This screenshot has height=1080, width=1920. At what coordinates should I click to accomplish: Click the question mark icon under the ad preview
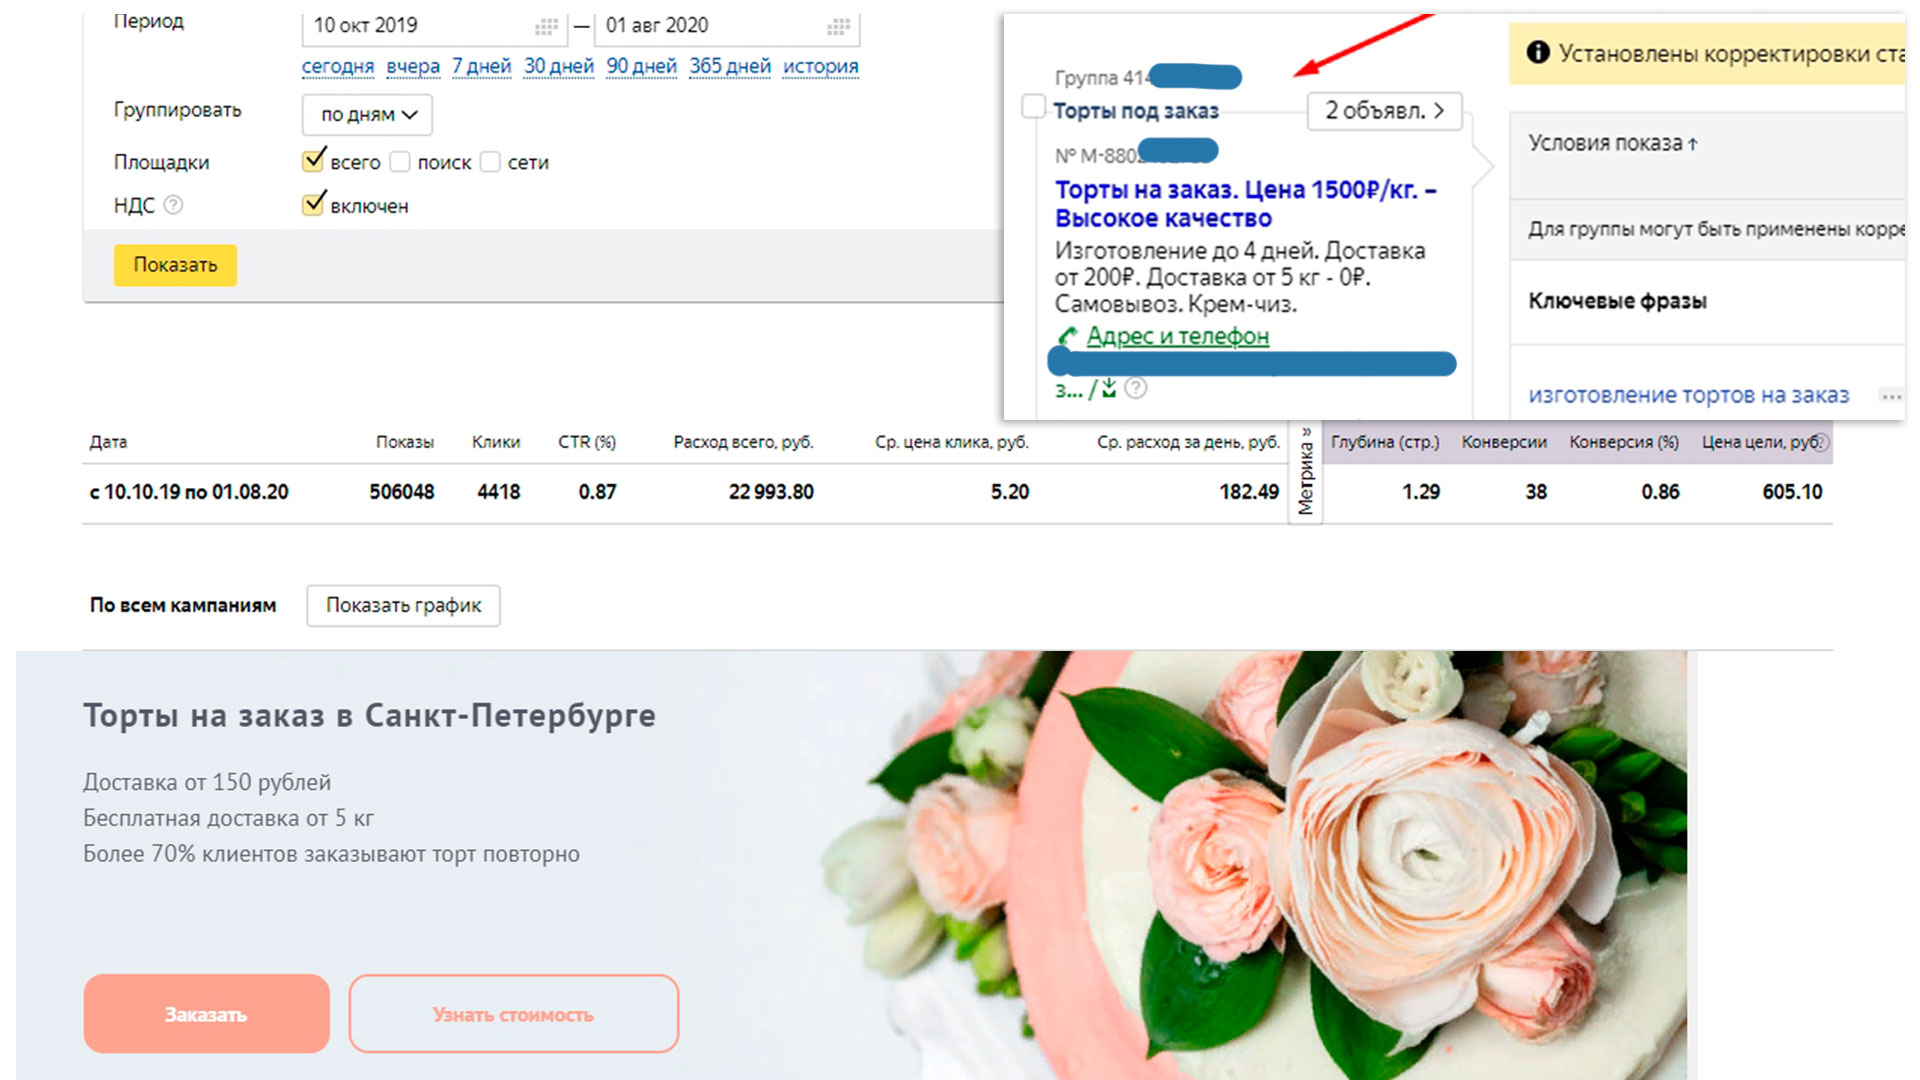pyautogui.click(x=1136, y=388)
